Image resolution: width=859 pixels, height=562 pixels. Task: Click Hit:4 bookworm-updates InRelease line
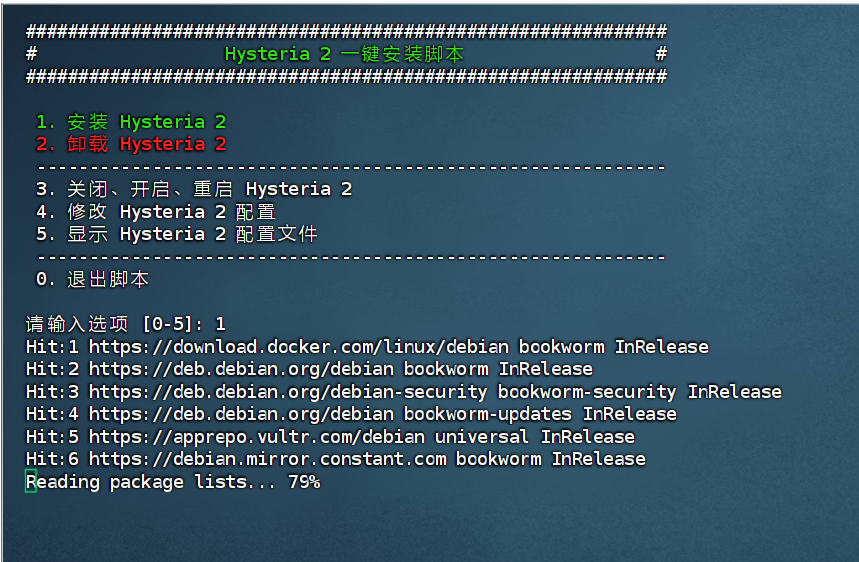[351, 414]
